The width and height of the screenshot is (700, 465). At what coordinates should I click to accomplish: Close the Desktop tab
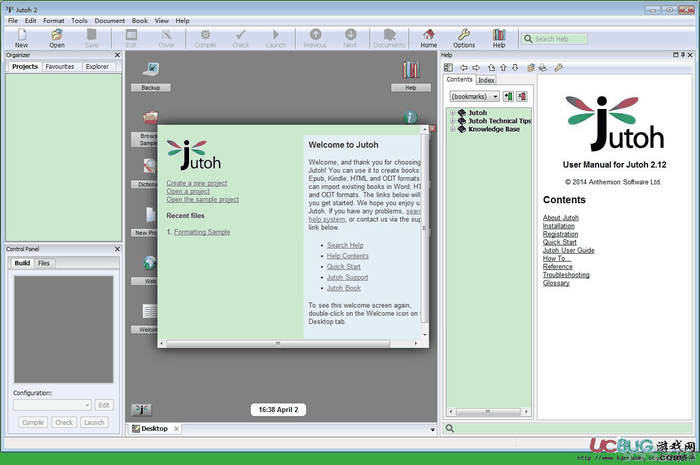coord(176,429)
